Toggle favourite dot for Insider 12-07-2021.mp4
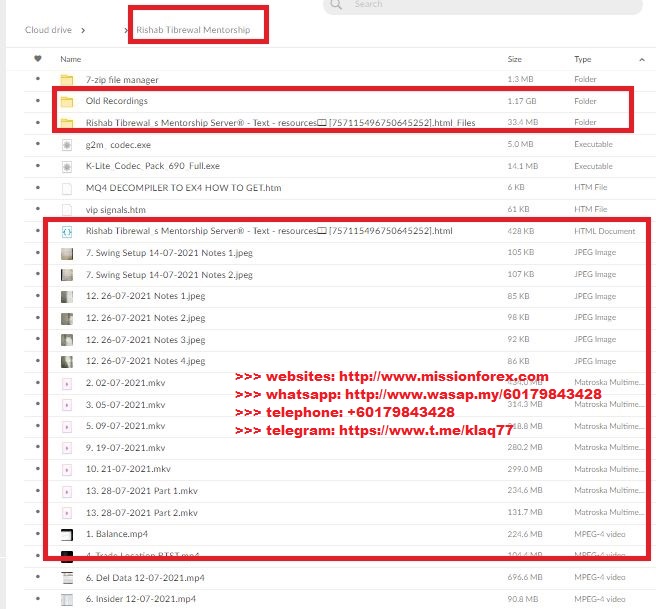This screenshot has width=656, height=609. [x=38, y=599]
